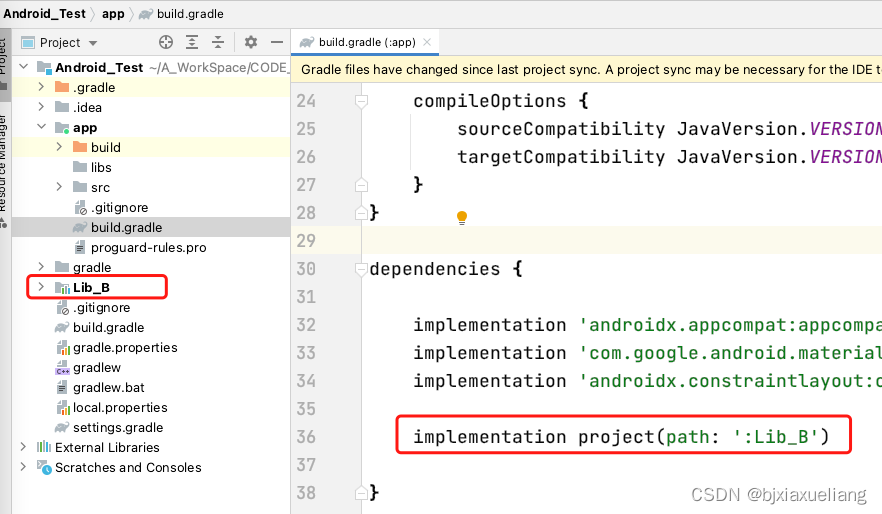Click the yellow lightbulb quick-fix icon

click(462, 218)
